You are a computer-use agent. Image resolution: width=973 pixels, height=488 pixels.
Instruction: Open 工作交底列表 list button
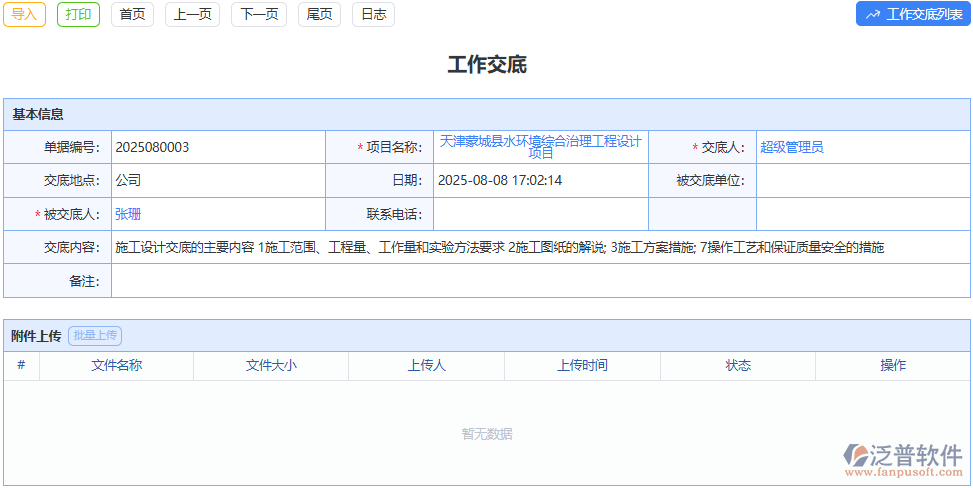(x=913, y=14)
